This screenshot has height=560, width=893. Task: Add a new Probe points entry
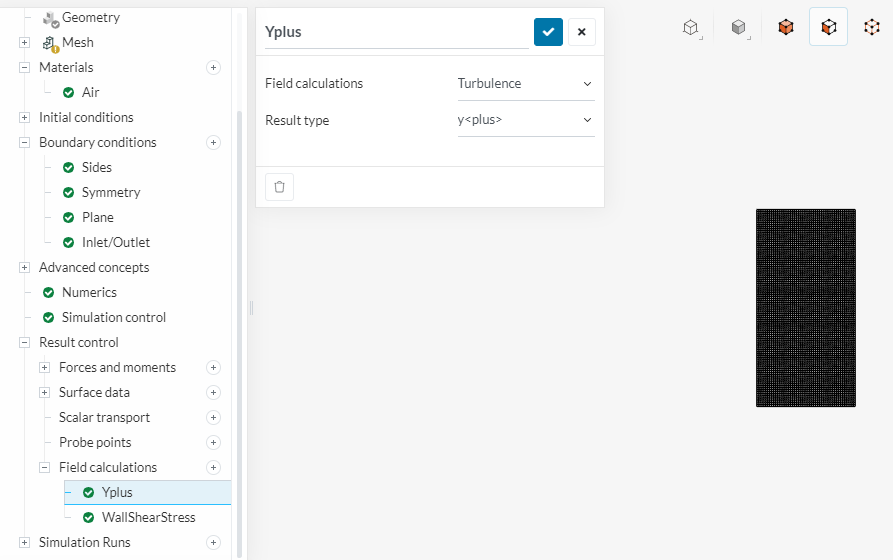[x=213, y=442]
